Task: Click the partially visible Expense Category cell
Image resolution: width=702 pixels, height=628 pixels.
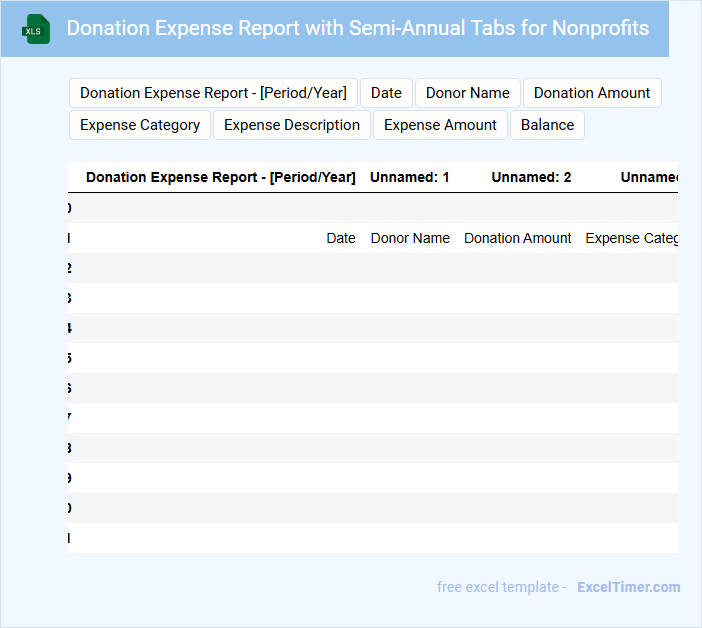Action: pyautogui.click(x=631, y=238)
